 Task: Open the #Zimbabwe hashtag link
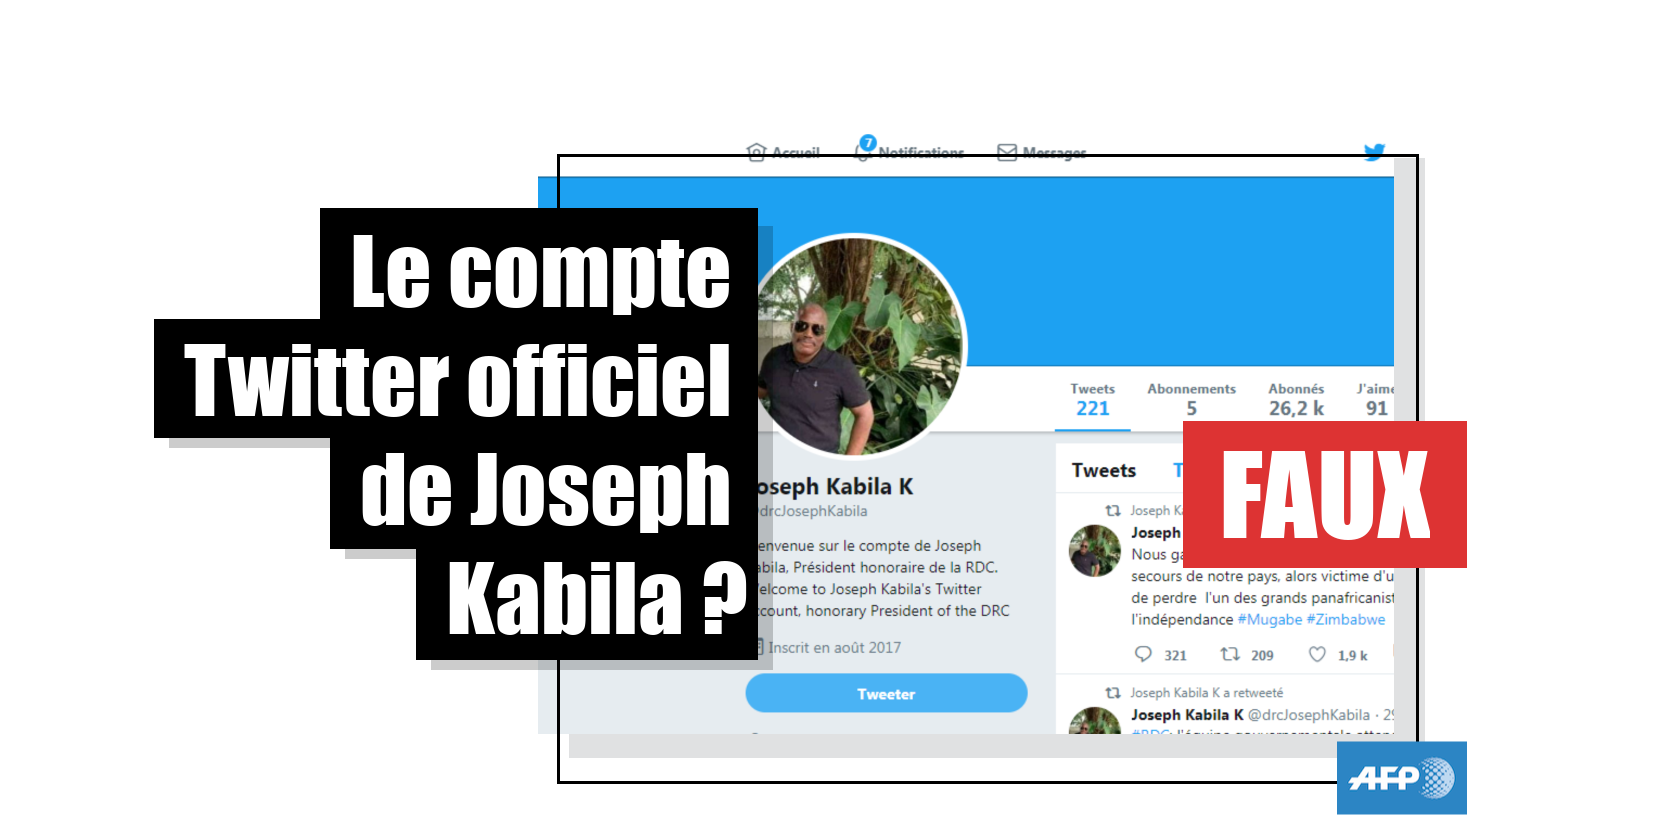(1346, 620)
